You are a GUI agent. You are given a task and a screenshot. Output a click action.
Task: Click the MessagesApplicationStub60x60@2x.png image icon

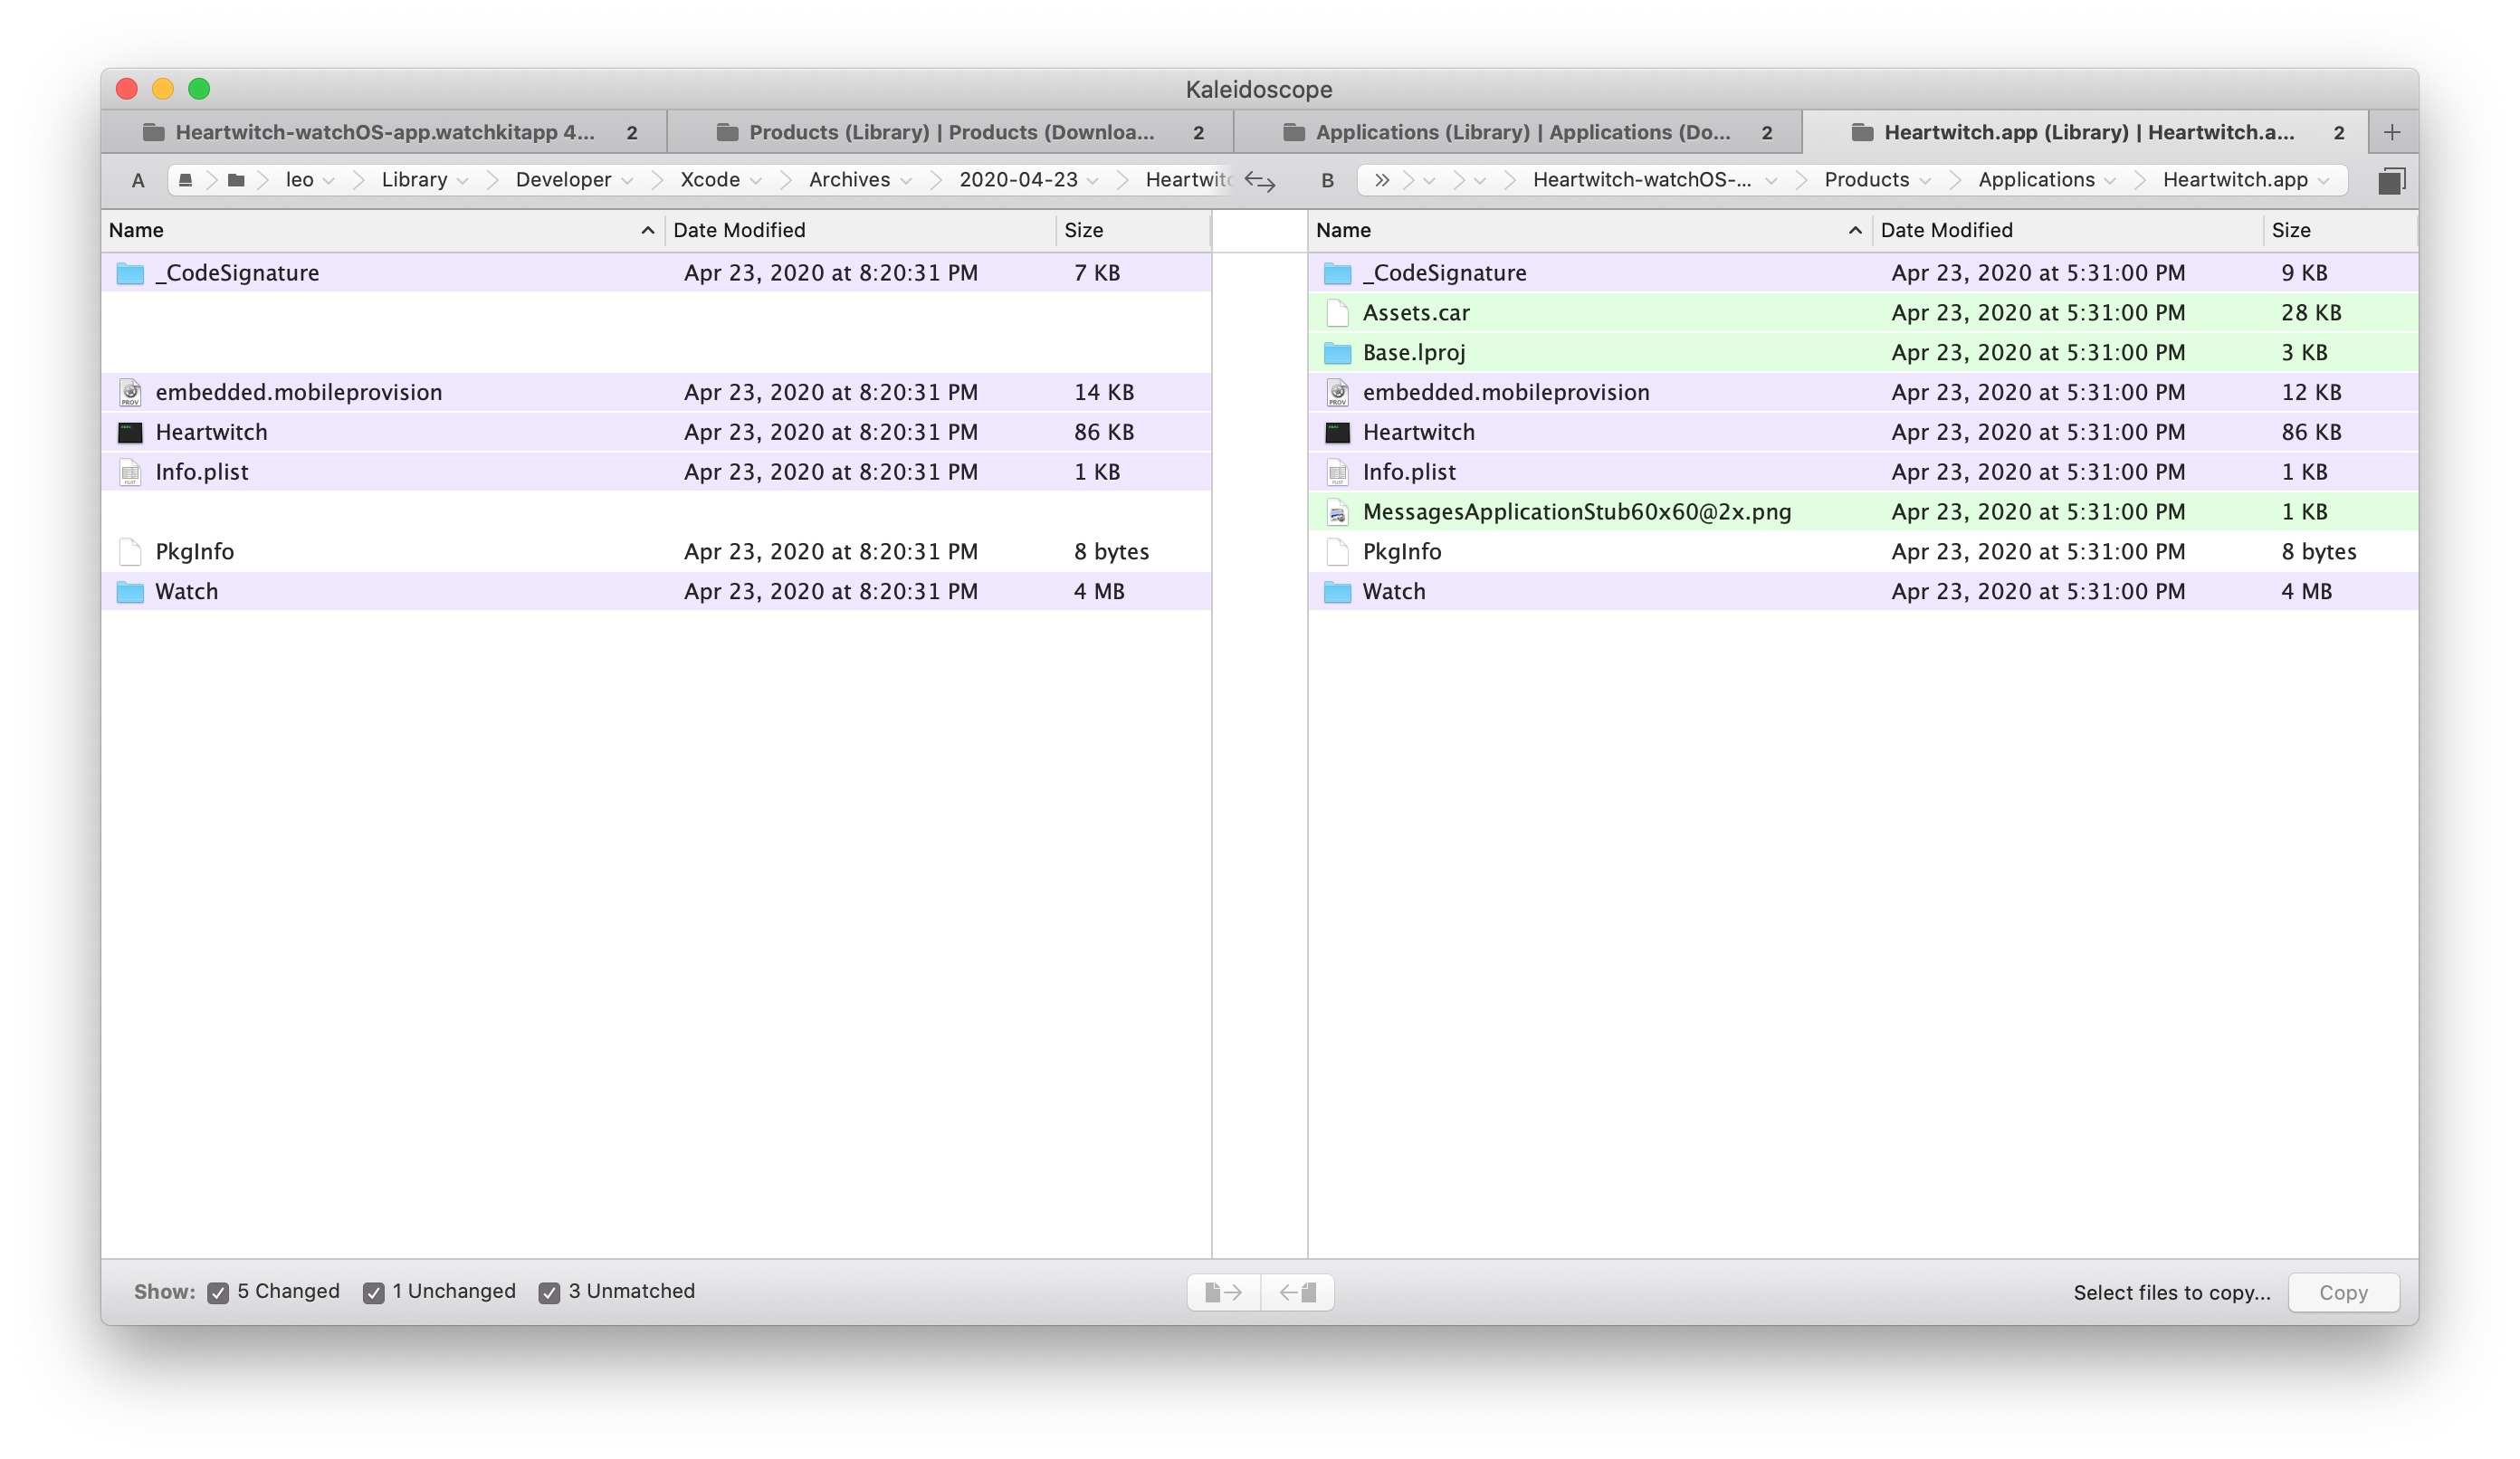(x=1337, y=512)
